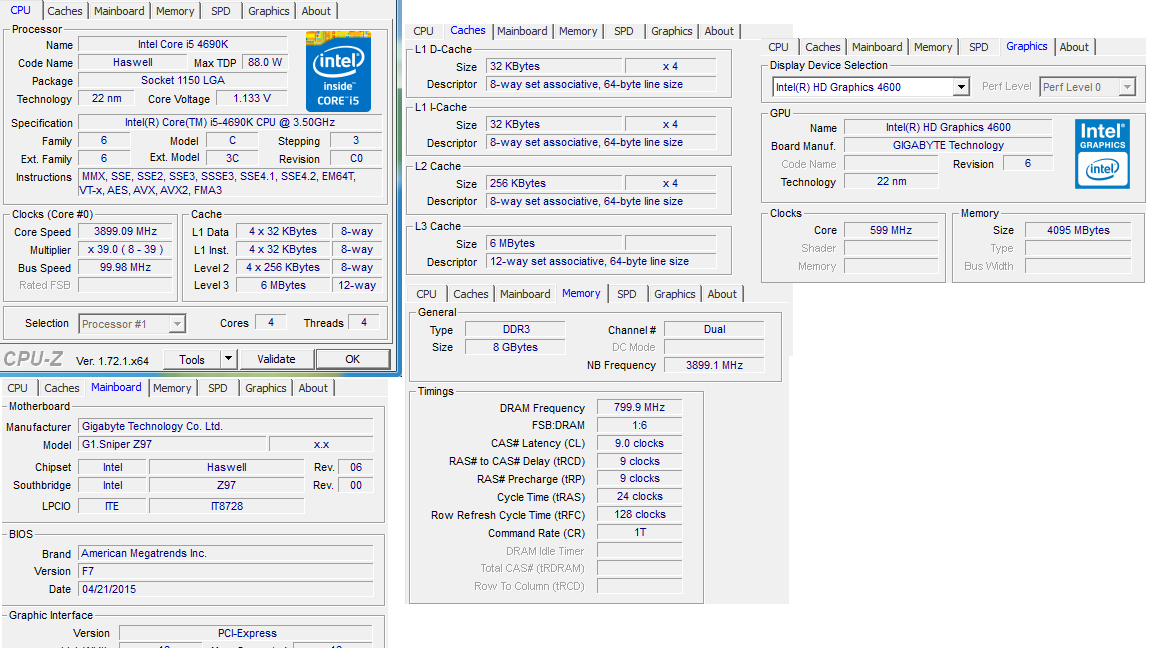Open the Graphics tab above the General memory group
Screen dimensions: 1152x648
tap(674, 294)
